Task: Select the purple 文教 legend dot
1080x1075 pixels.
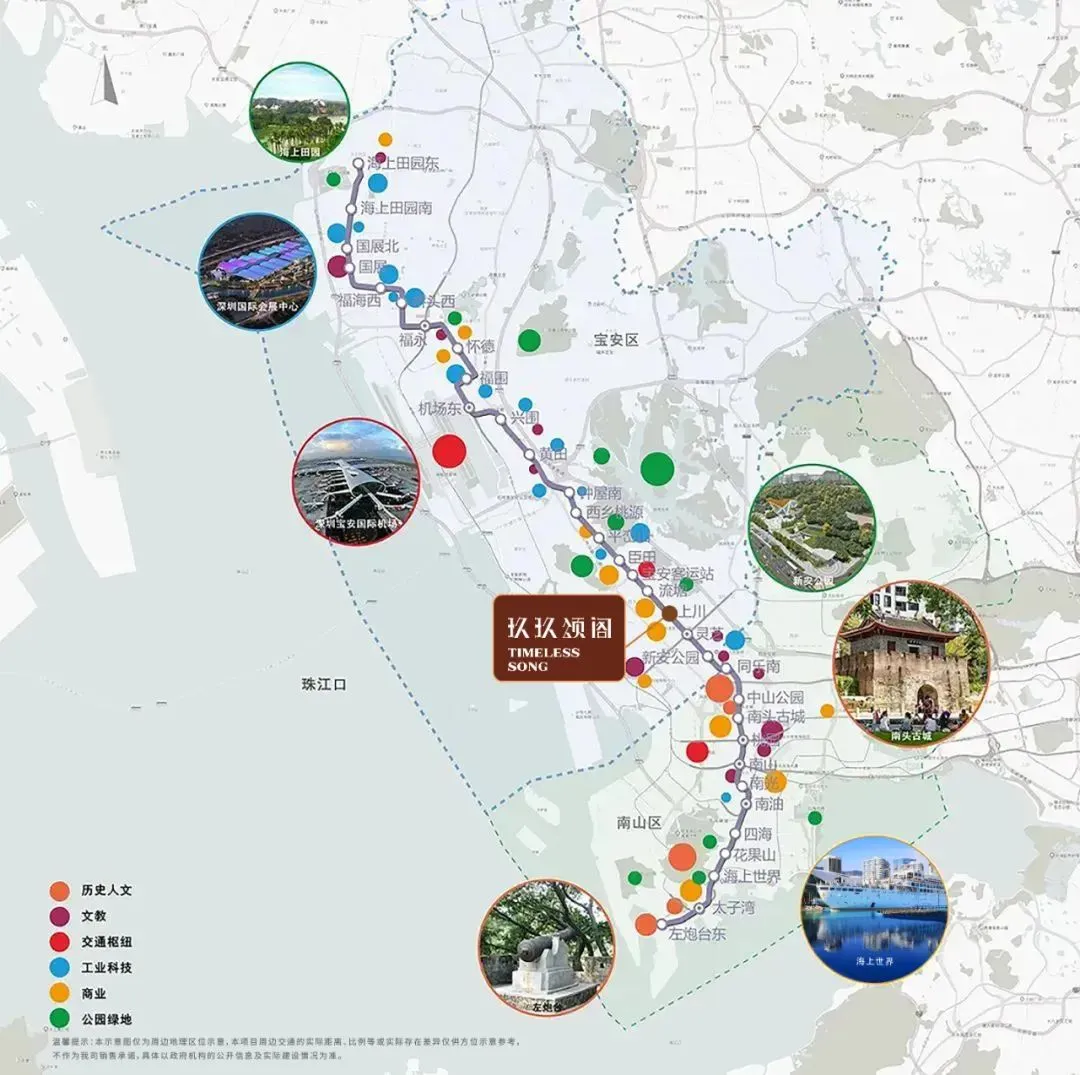Action: point(60,917)
